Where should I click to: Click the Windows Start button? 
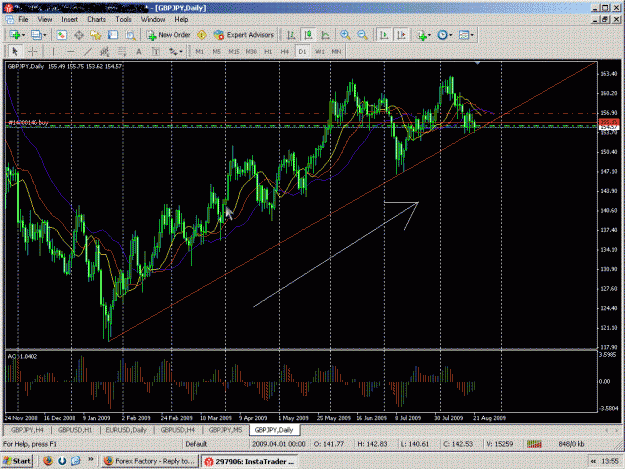(x=17, y=461)
